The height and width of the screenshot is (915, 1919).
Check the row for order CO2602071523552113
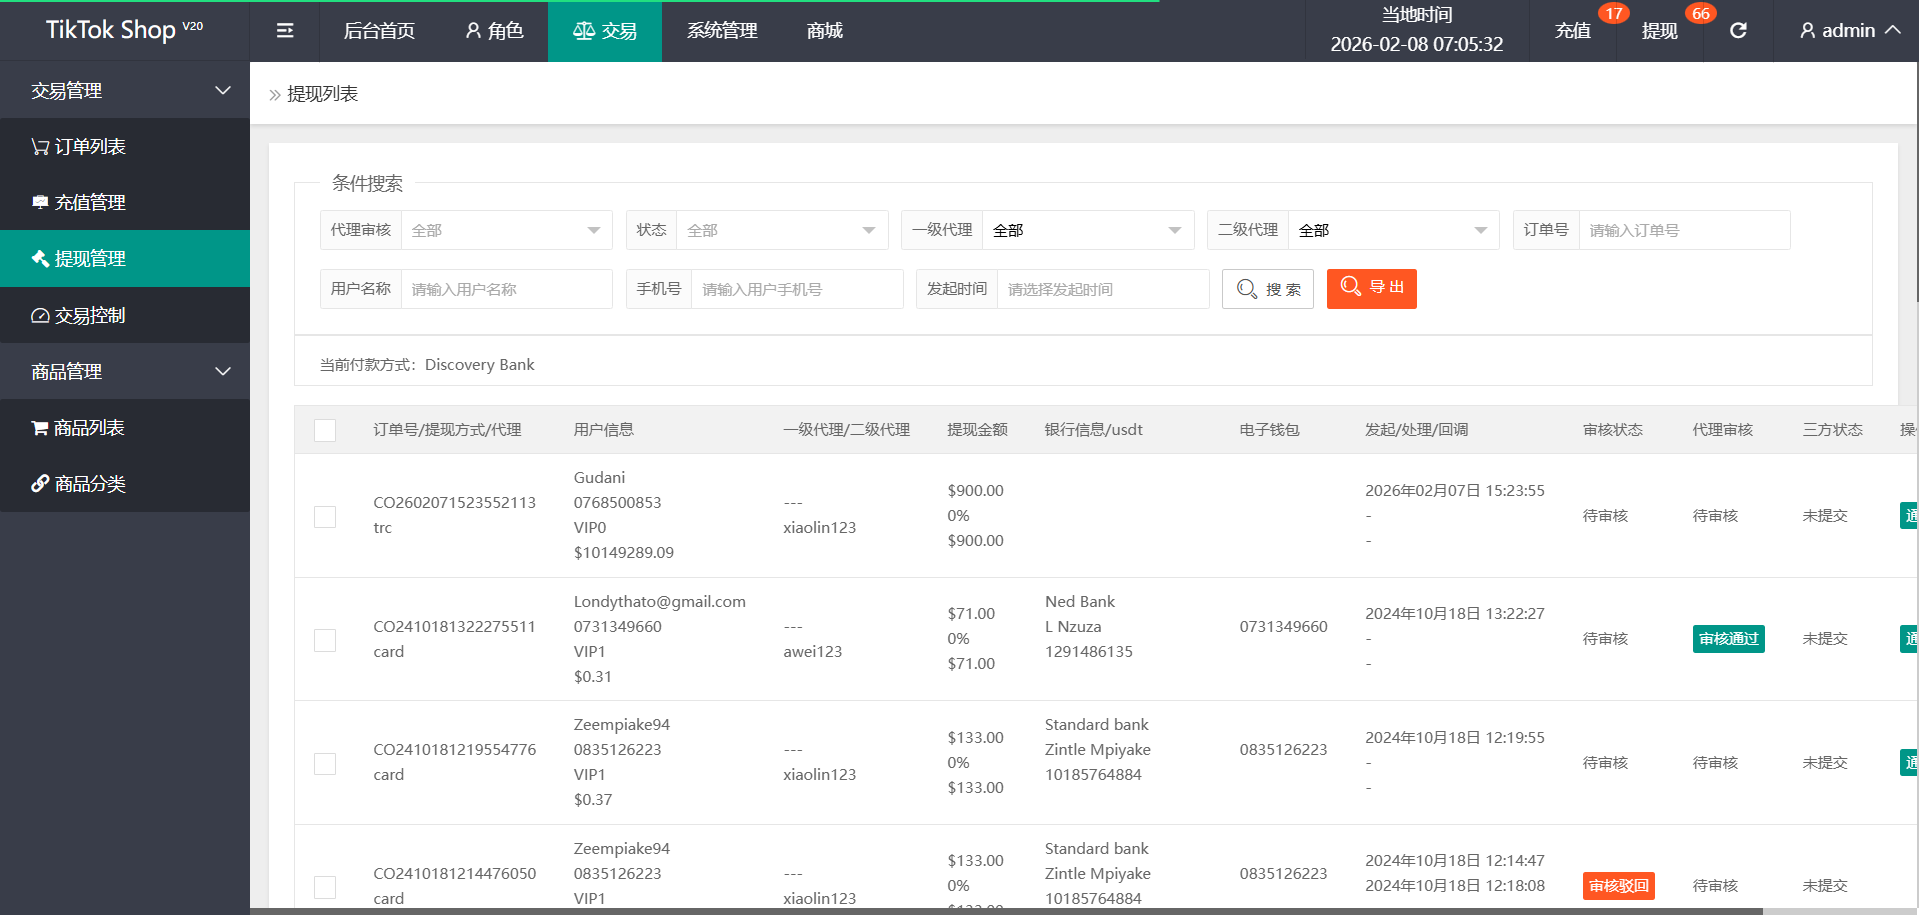point(325,516)
